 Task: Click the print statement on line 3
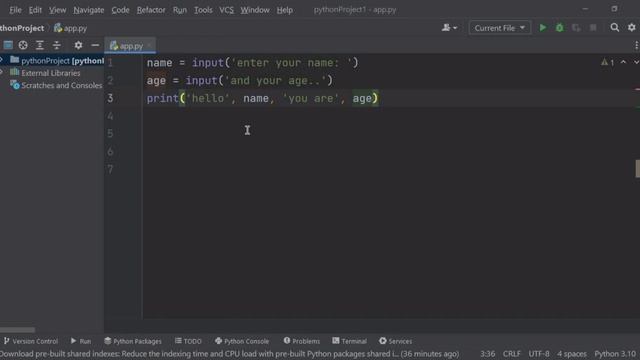click(x=262, y=98)
